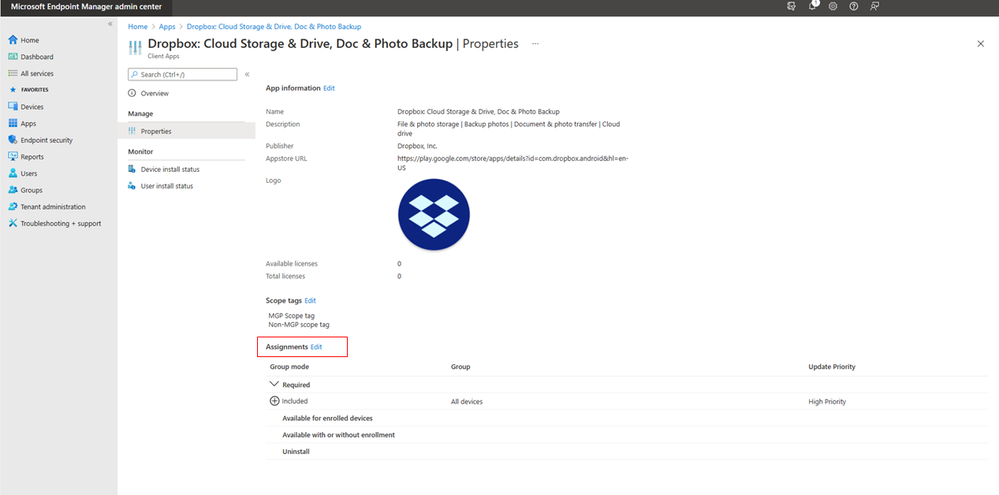This screenshot has height=495, width=999.
Task: Open the more options ellipsis by title
Action: click(535, 44)
